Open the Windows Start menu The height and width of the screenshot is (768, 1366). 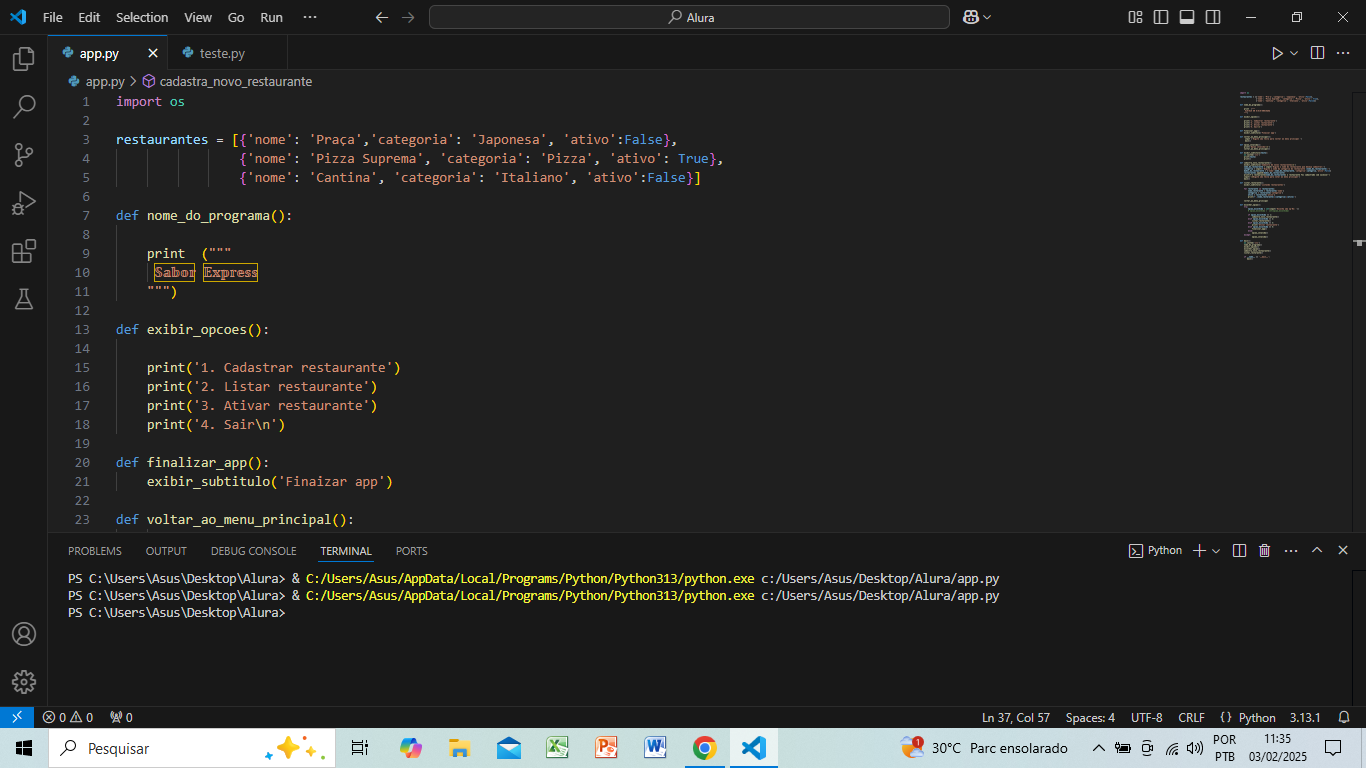24,748
